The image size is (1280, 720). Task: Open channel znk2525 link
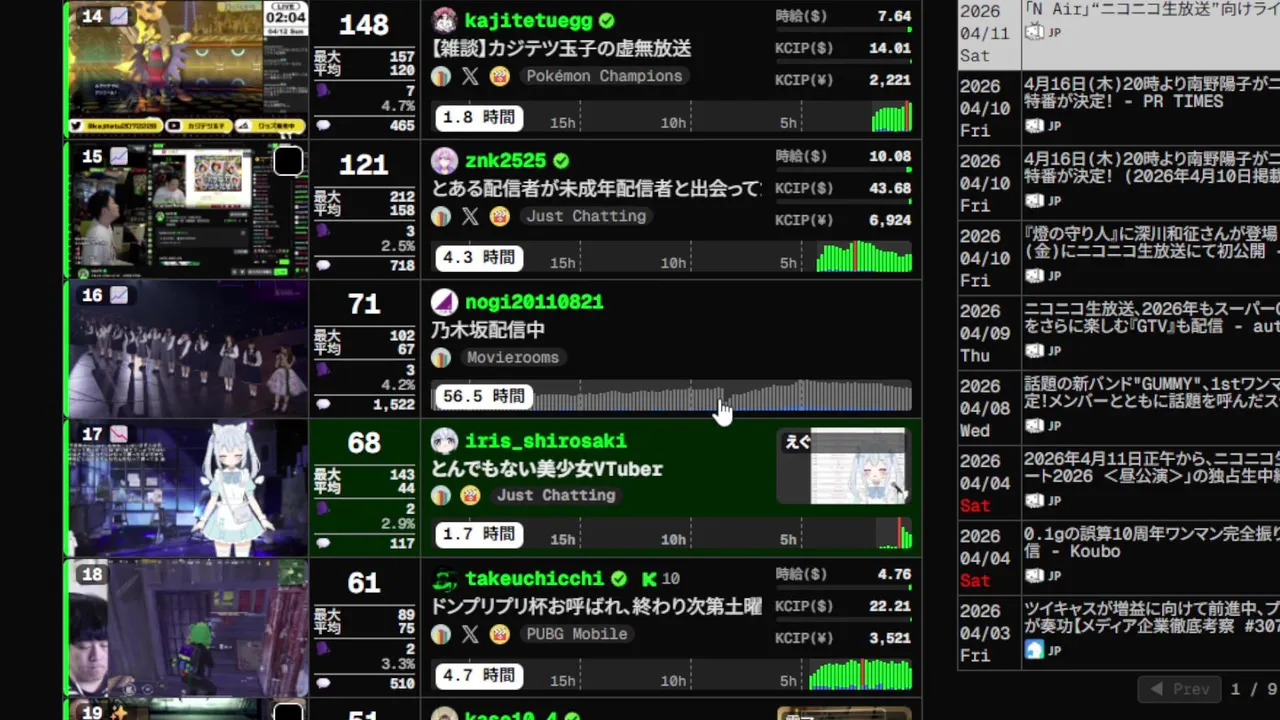(x=505, y=161)
